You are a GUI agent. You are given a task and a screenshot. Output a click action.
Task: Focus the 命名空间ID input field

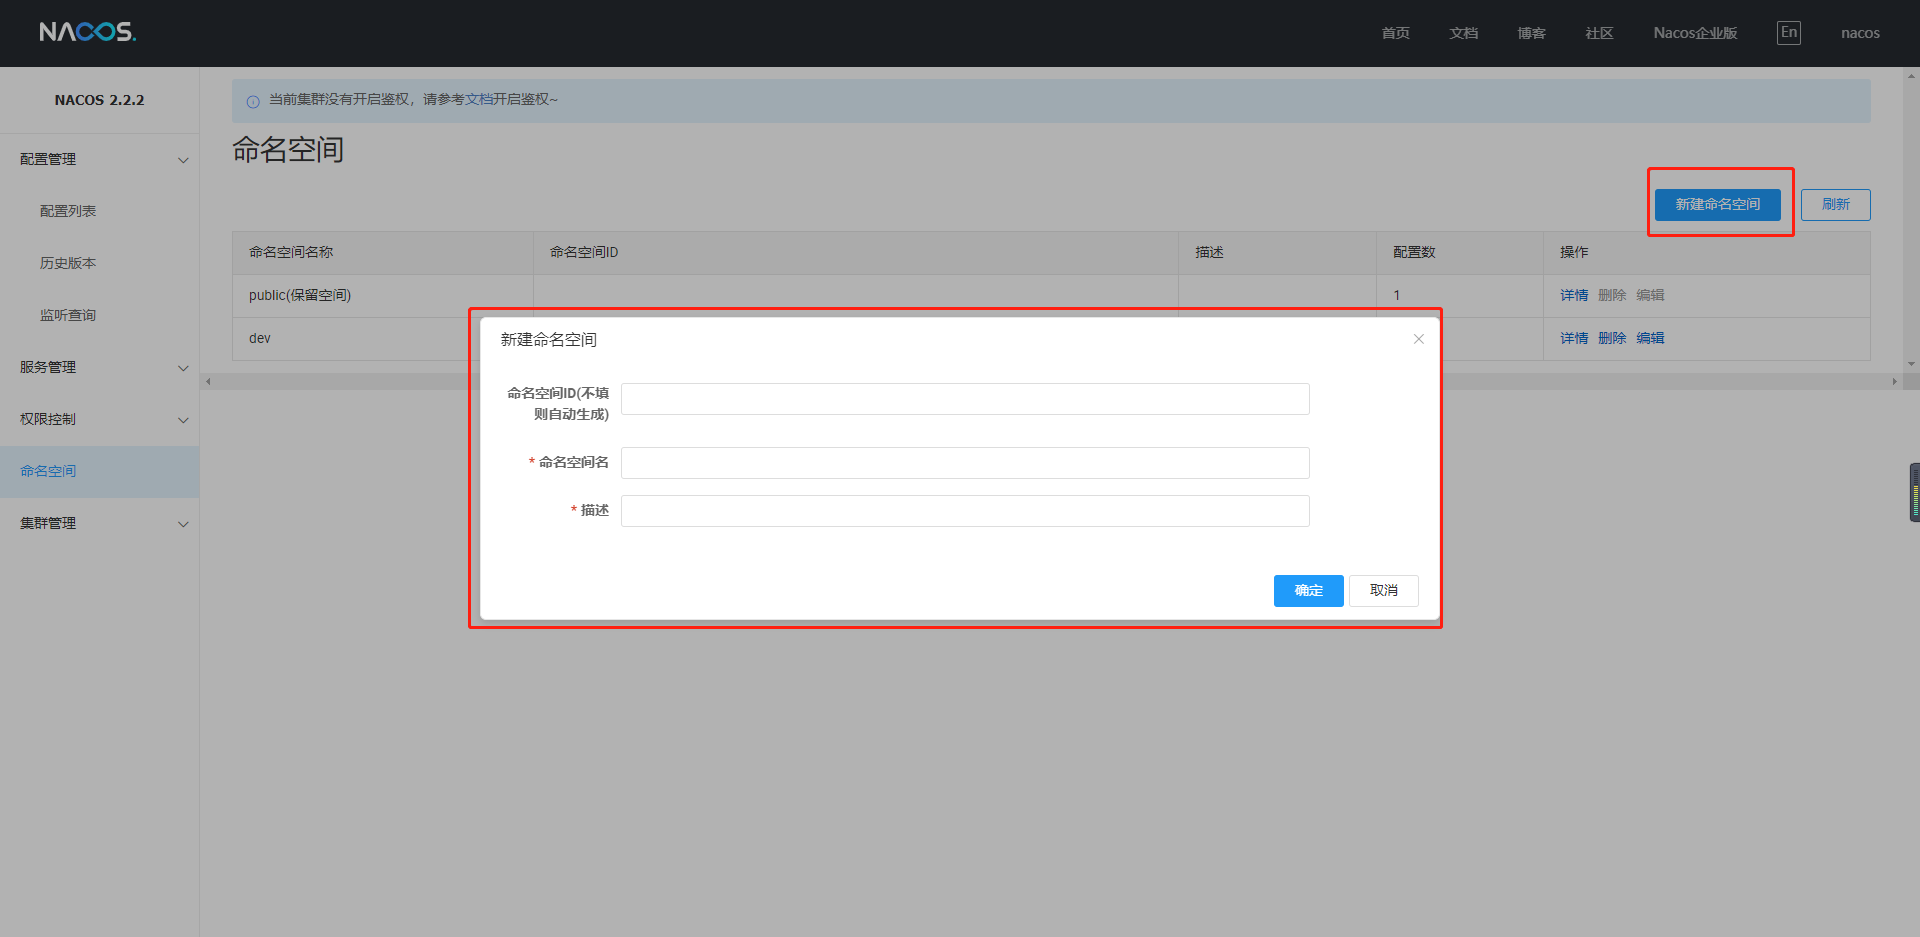coord(964,399)
